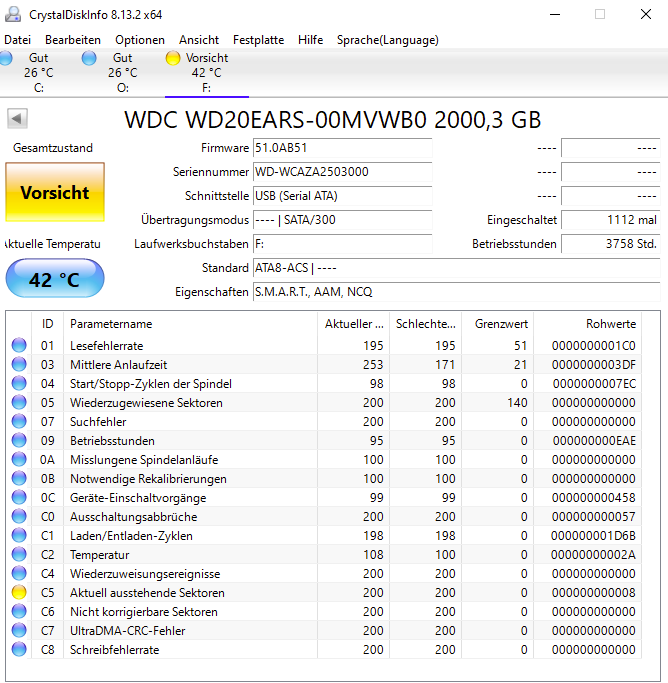Open the Festplatte menu
The image size is (668, 683).
point(259,40)
